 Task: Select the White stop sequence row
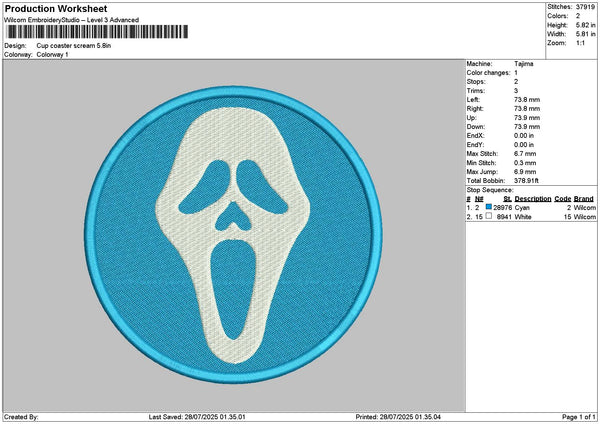click(530, 216)
